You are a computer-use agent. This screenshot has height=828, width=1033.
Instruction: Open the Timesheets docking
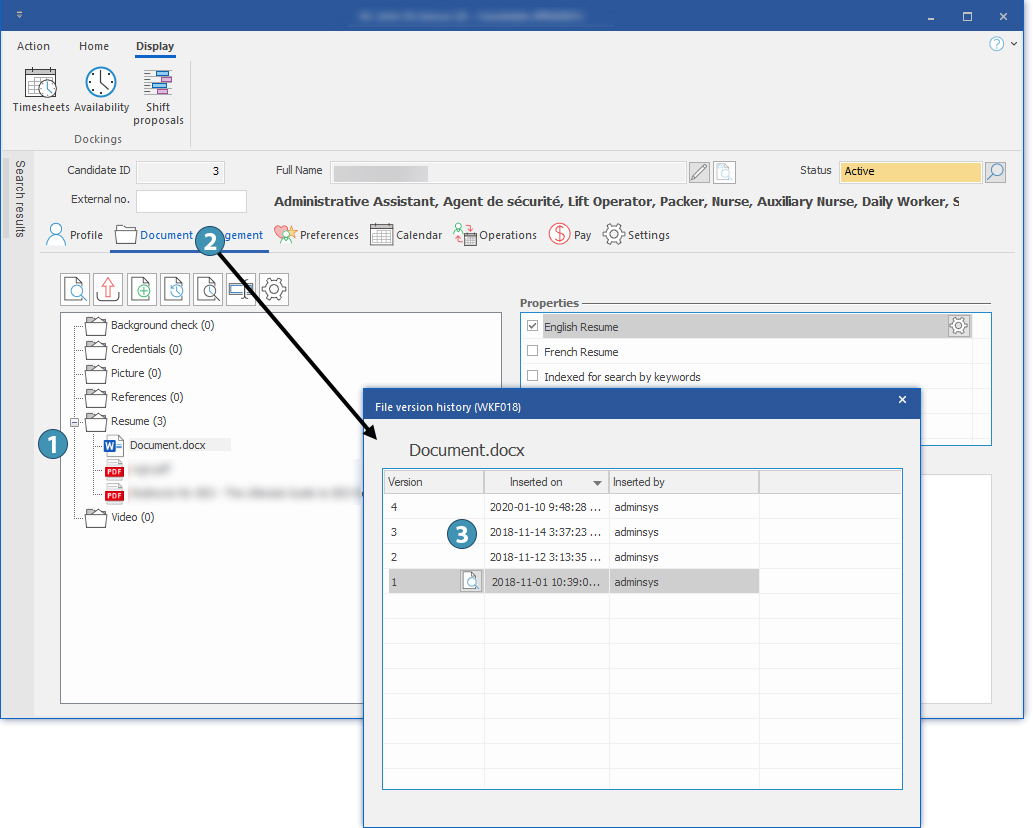[x=41, y=90]
